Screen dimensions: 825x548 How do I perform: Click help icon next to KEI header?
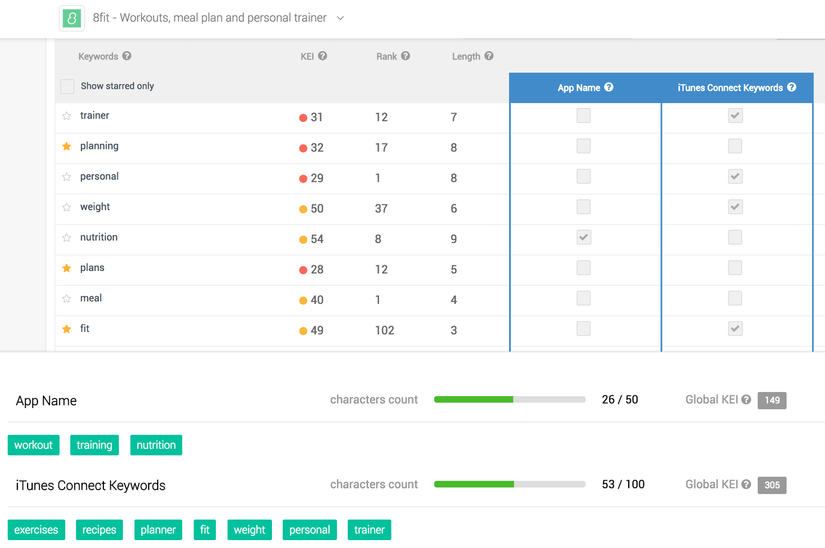click(x=323, y=57)
